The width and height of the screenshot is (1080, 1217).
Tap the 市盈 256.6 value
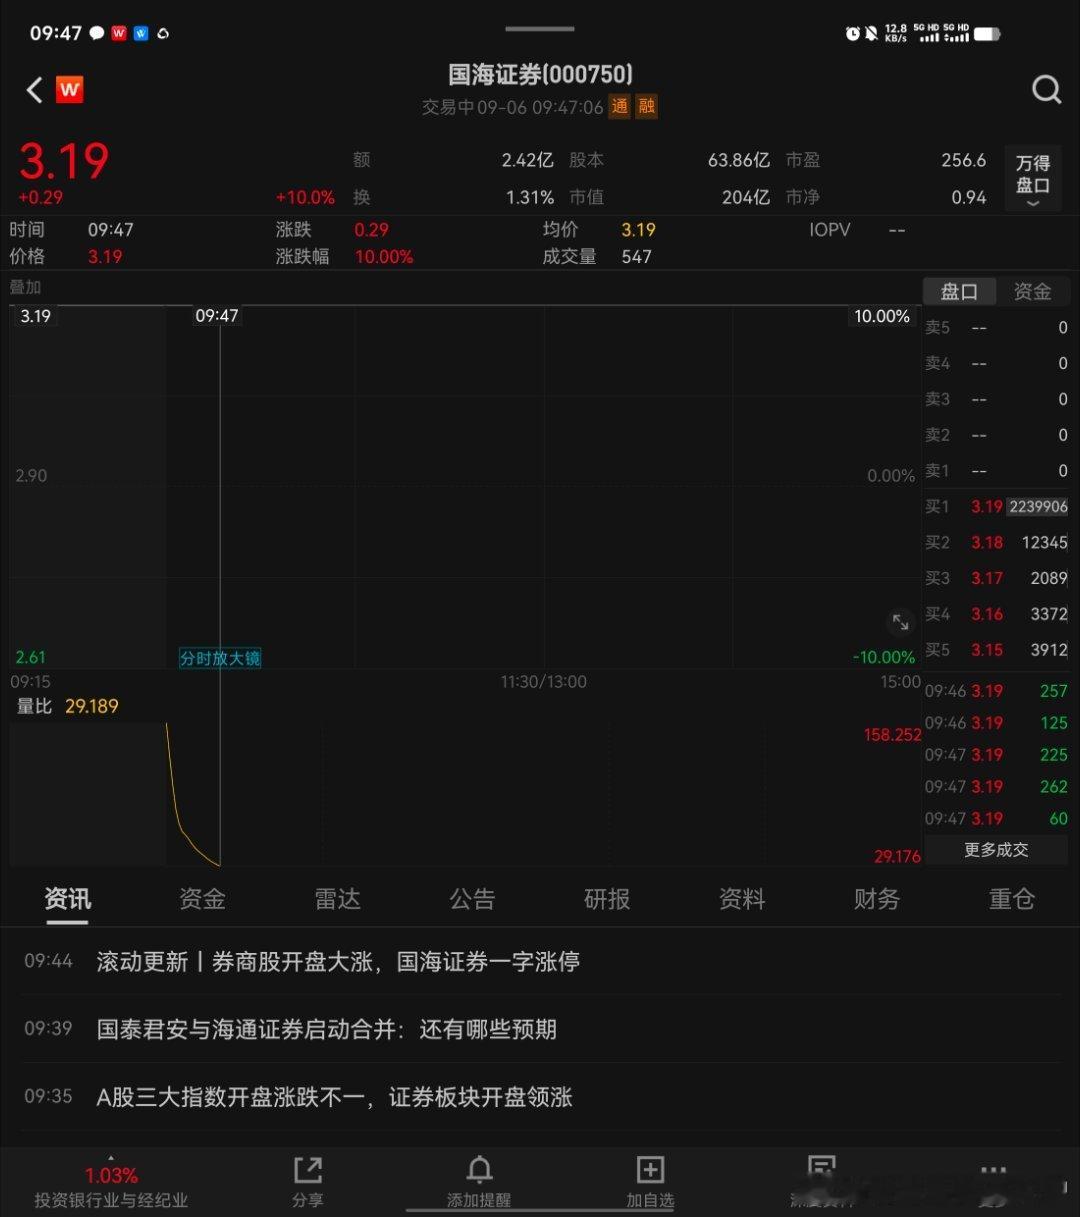click(x=963, y=160)
